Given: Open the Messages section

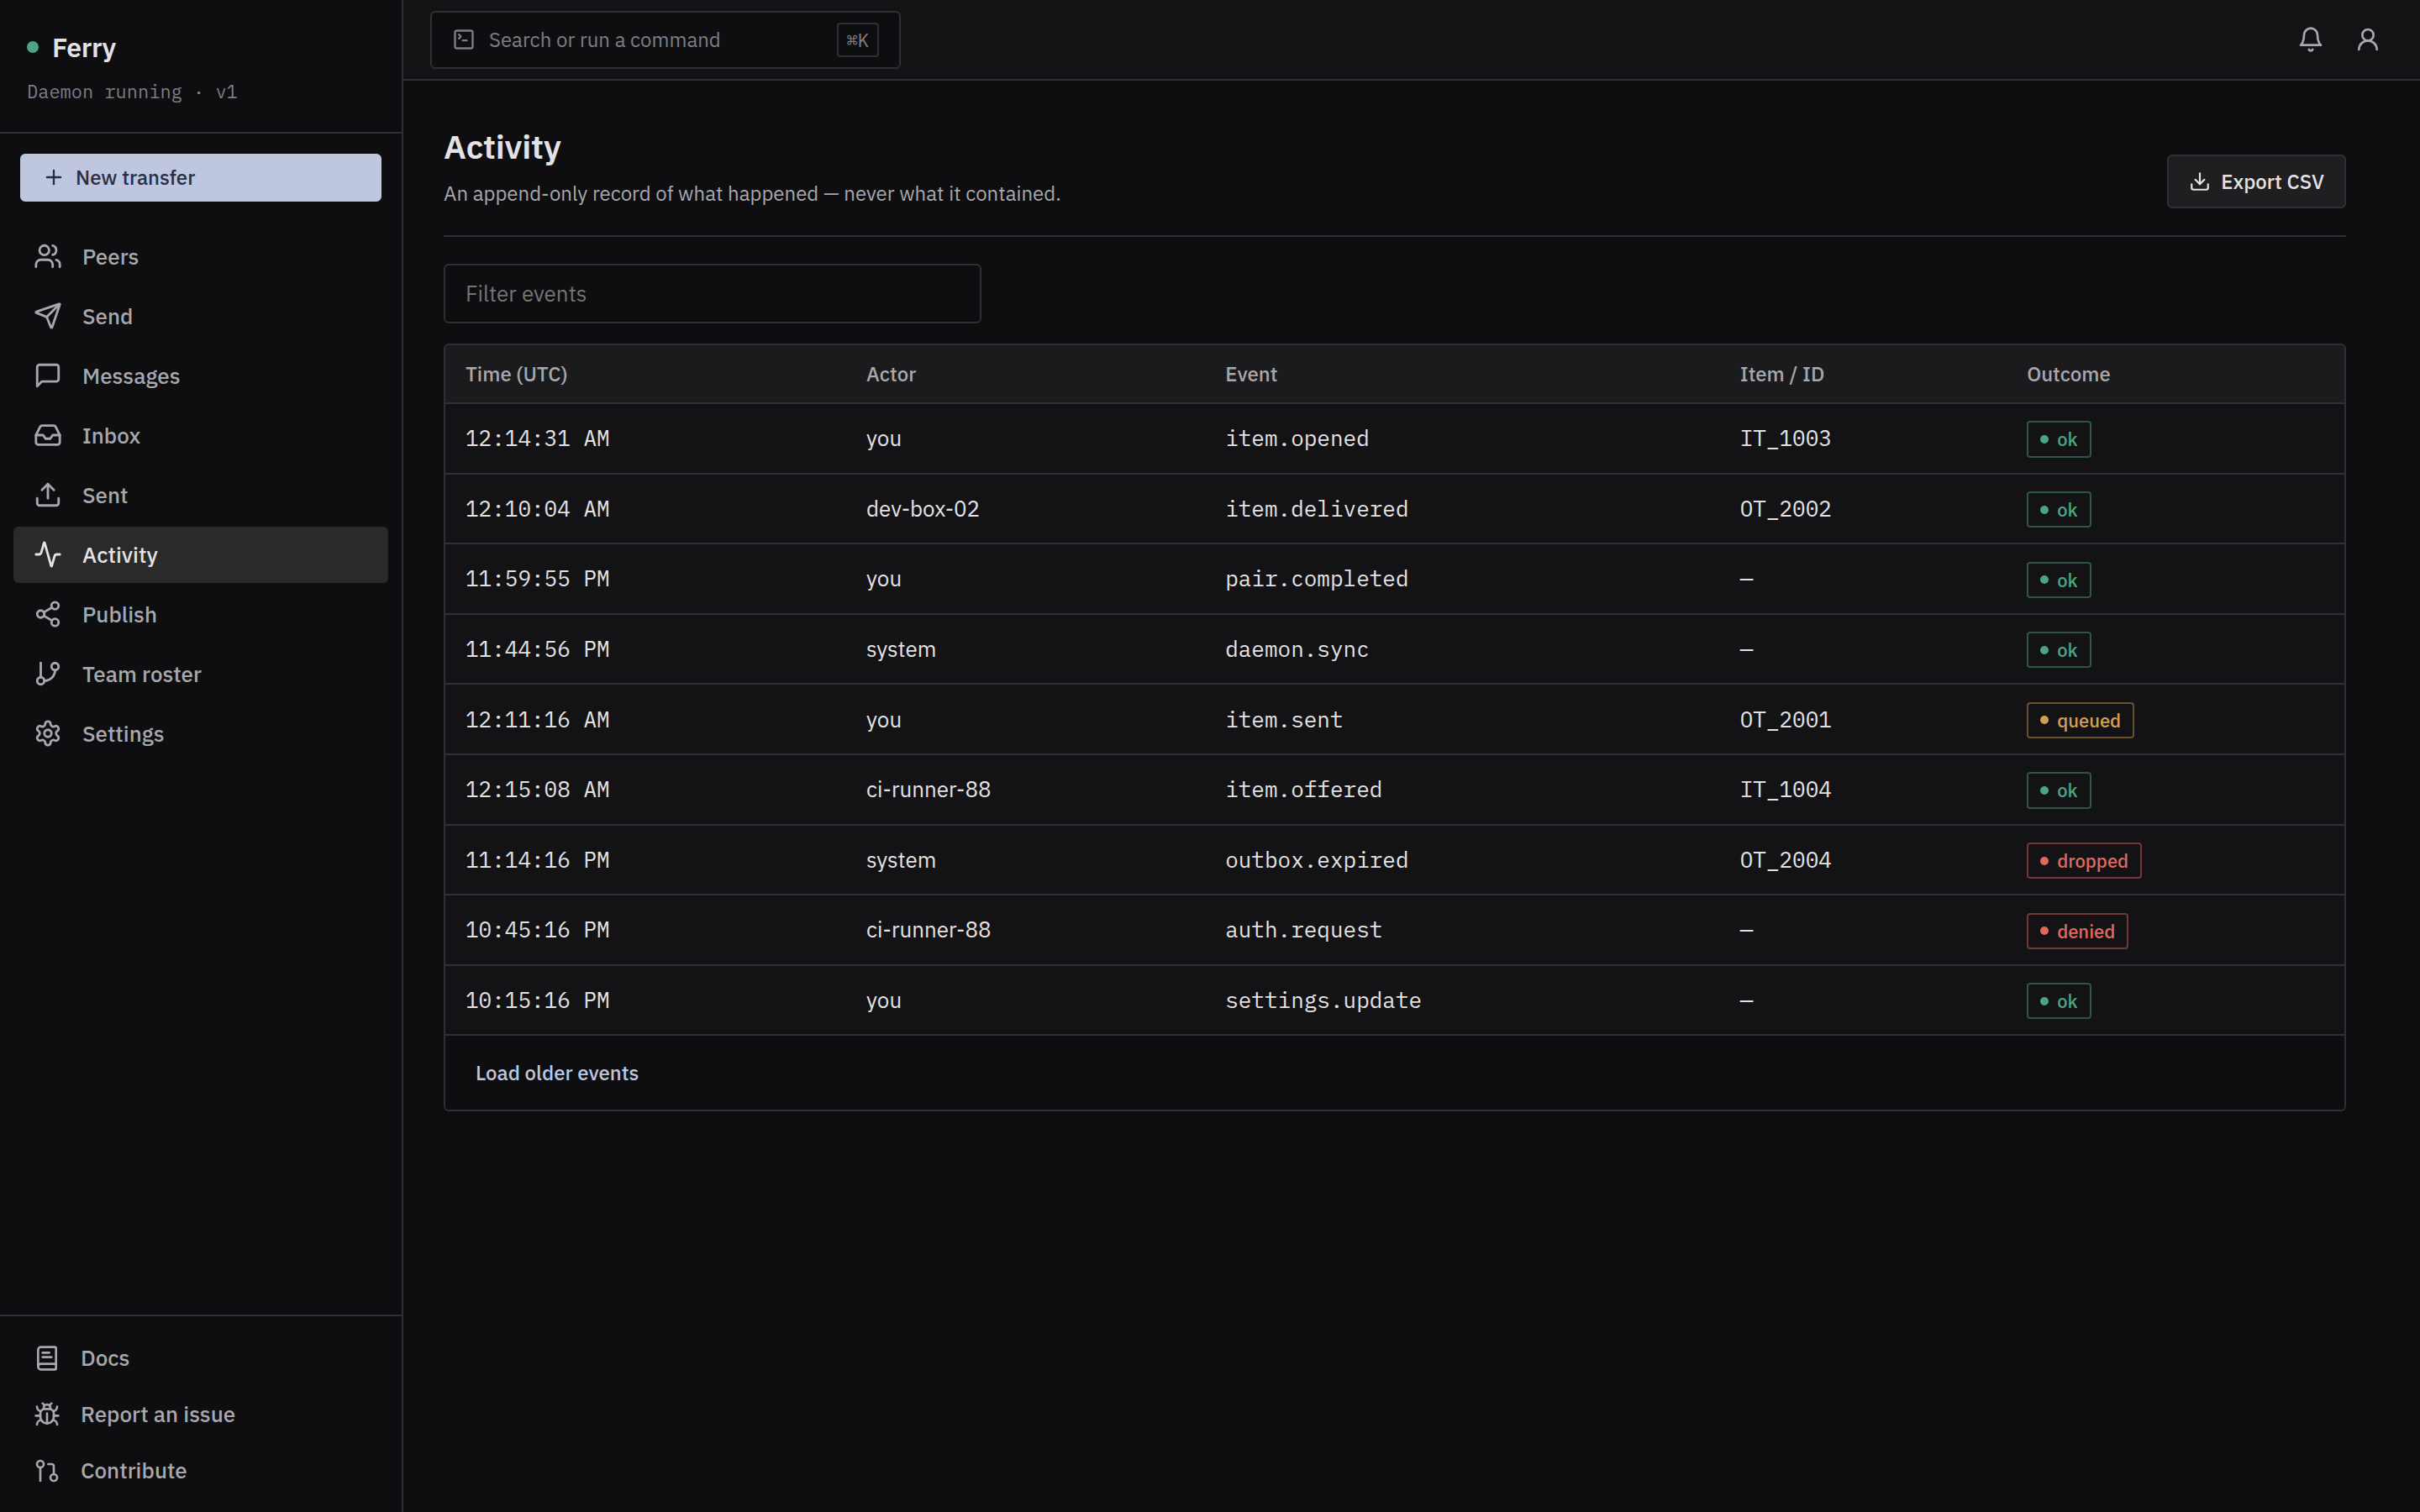Looking at the screenshot, I should click(200, 376).
